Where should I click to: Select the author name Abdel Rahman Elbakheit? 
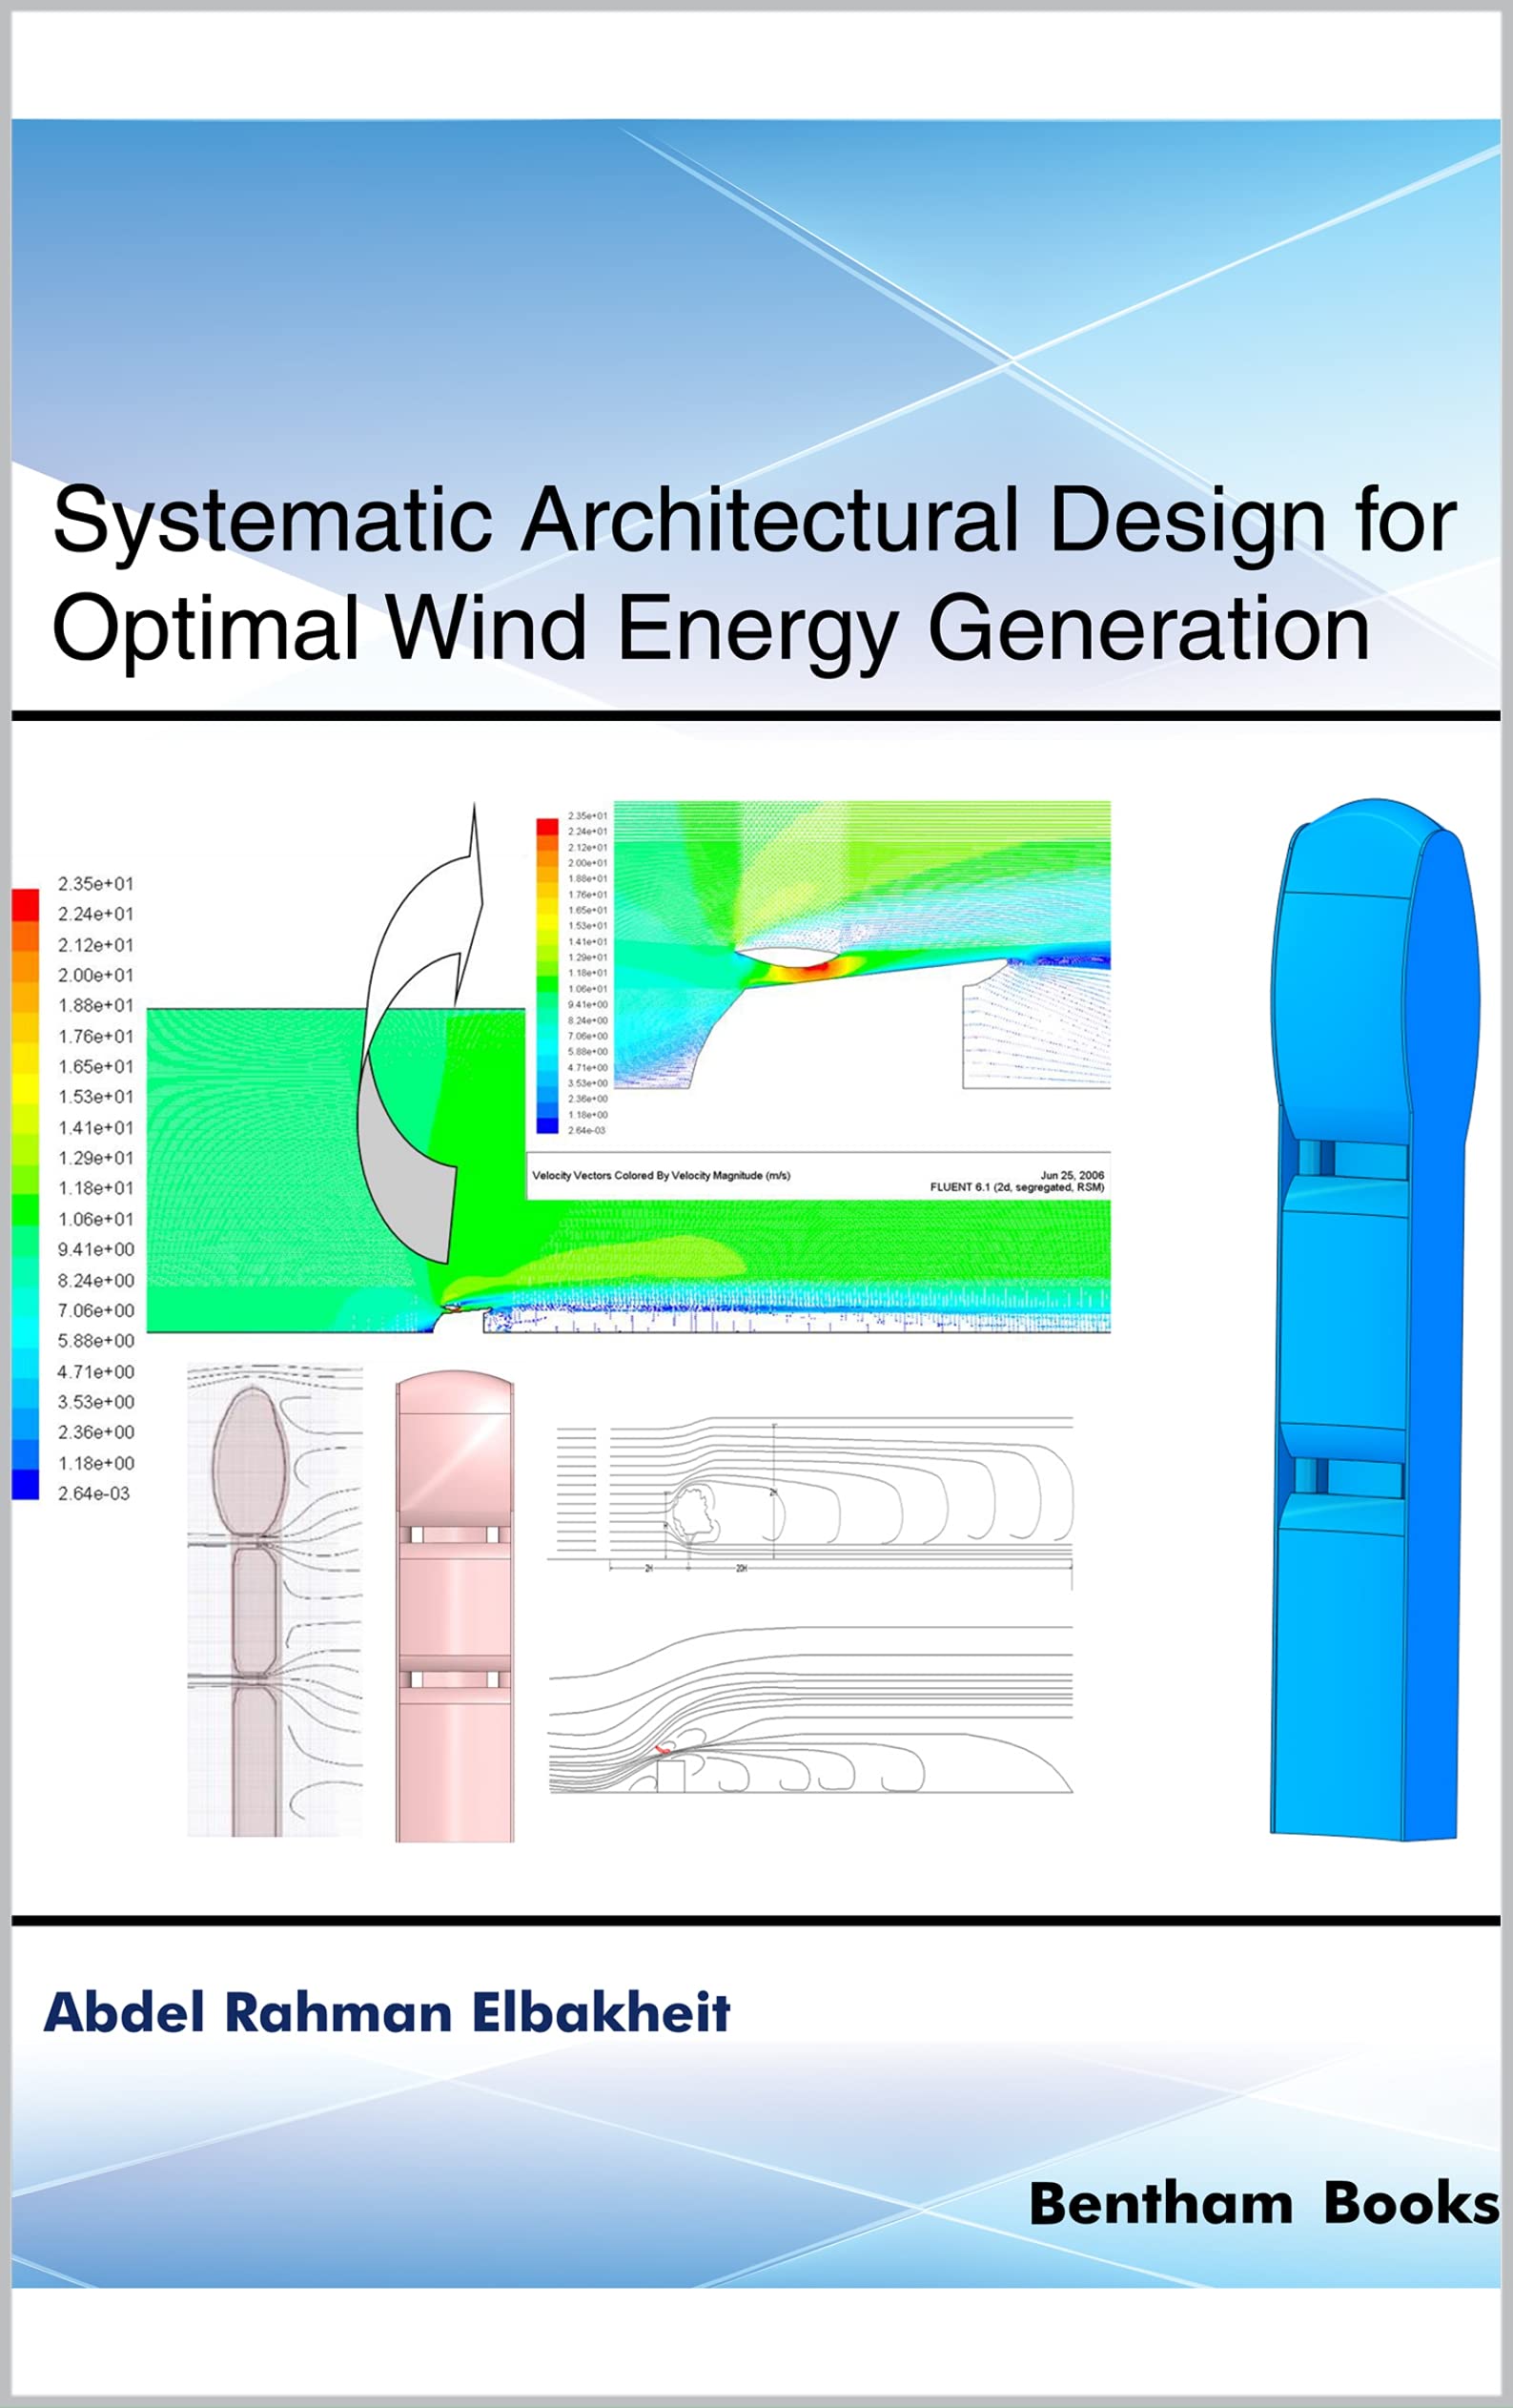[x=387, y=2013]
